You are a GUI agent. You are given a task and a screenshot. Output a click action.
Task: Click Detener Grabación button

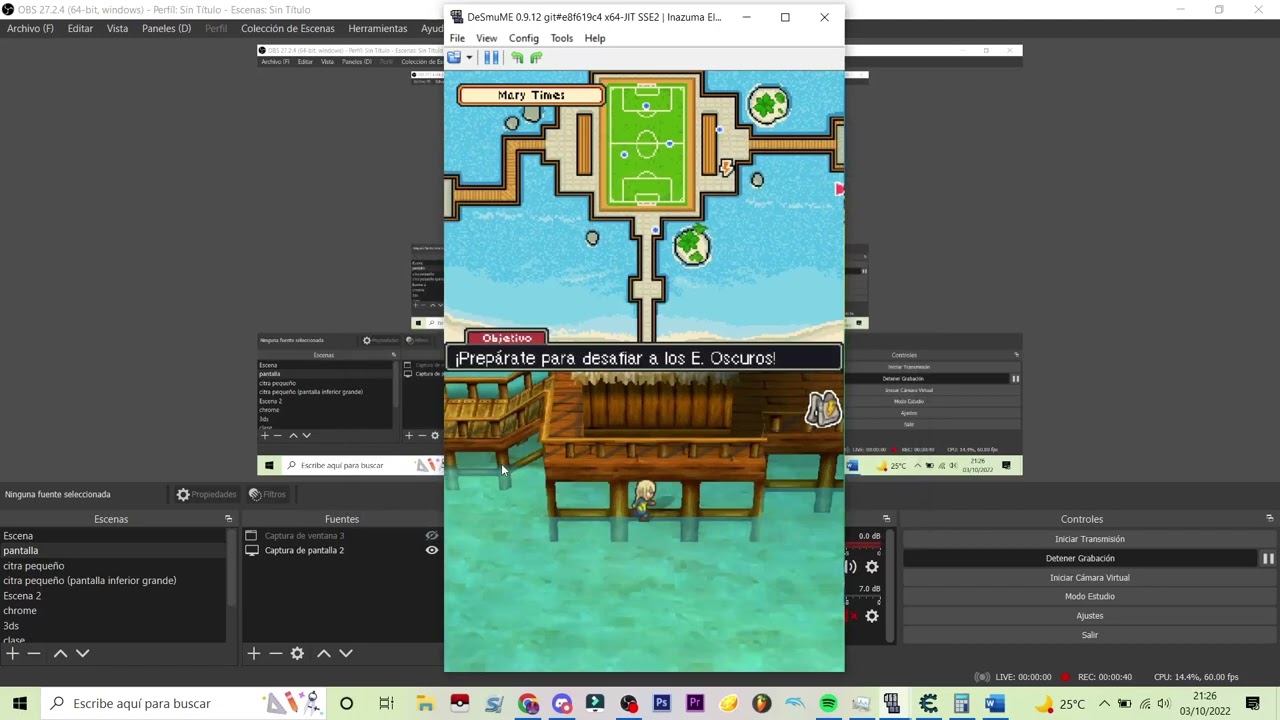pyautogui.click(x=1080, y=559)
